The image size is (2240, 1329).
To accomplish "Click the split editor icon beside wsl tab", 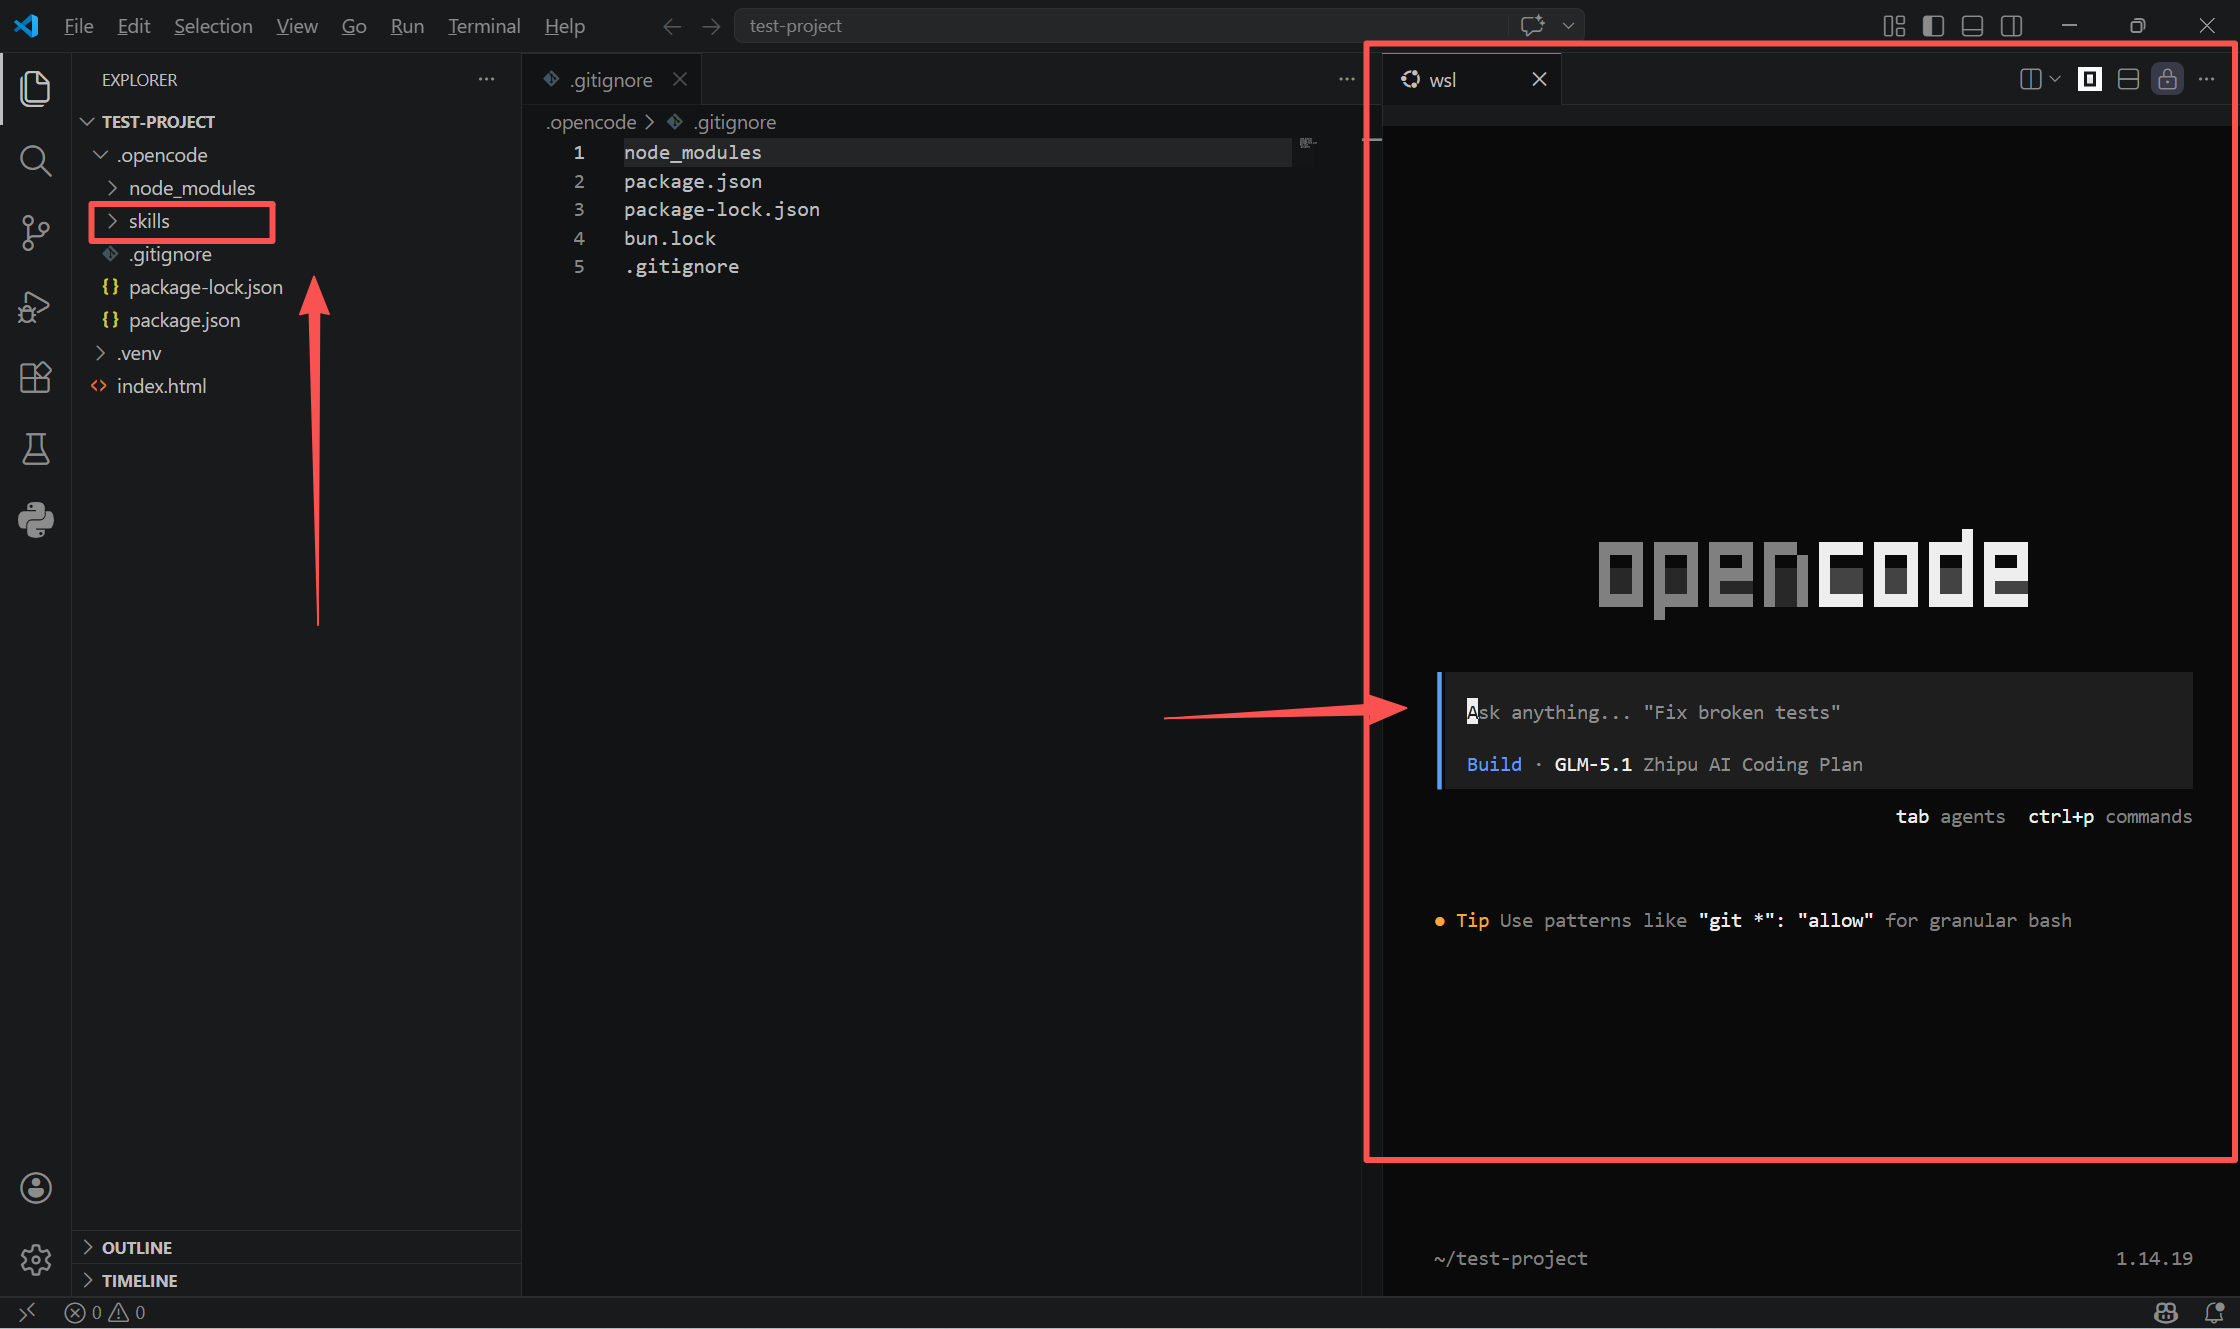I will (2030, 79).
